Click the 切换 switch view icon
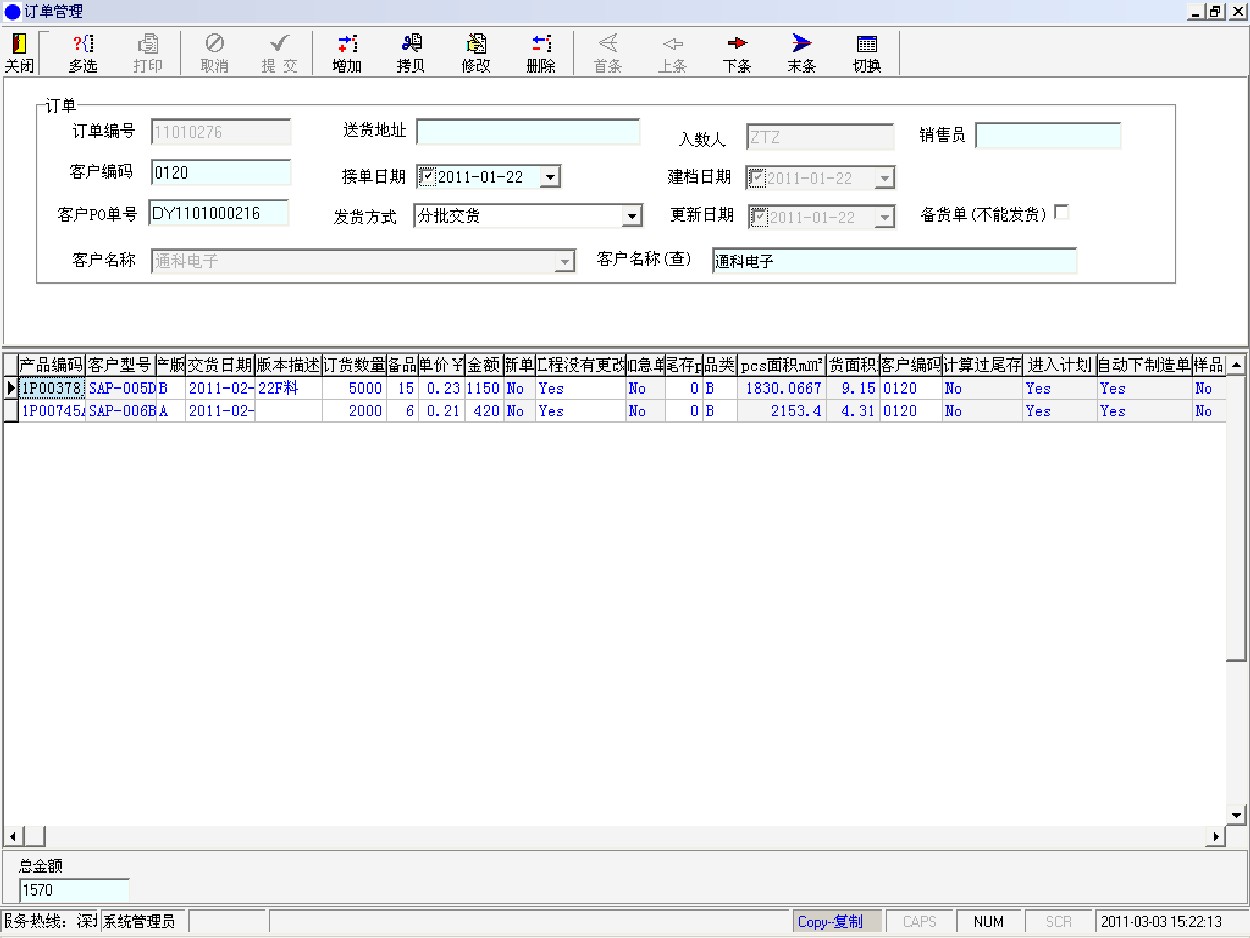The width and height of the screenshot is (1250, 938). (x=867, y=53)
